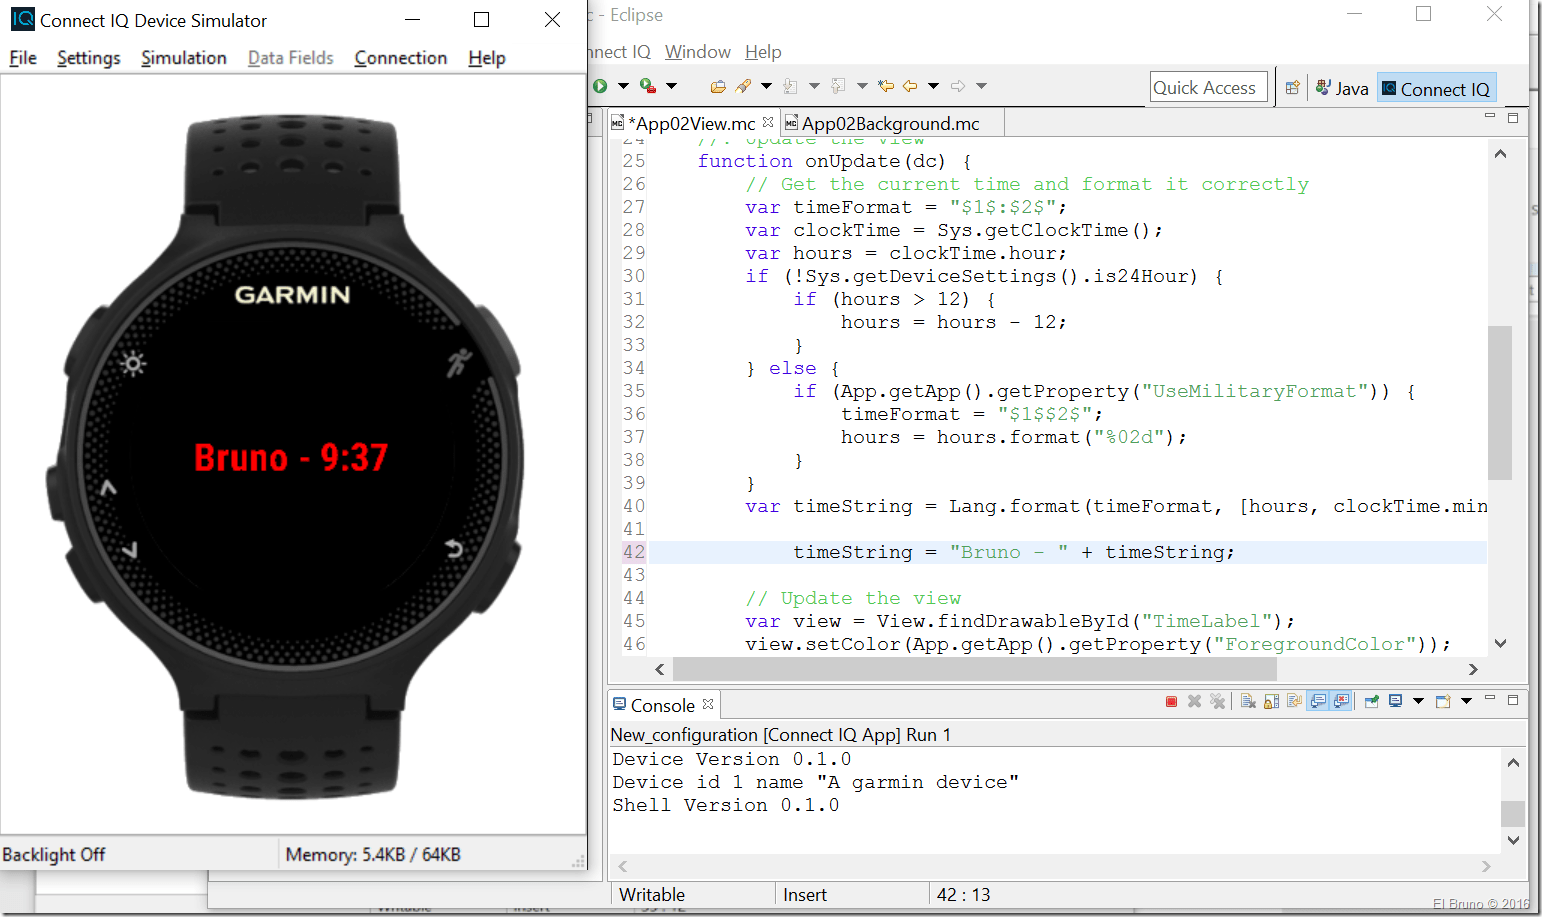Screen dimensions: 1542x917
Task: Click the green Run button in Eclipse toolbar
Action: pyautogui.click(x=600, y=86)
